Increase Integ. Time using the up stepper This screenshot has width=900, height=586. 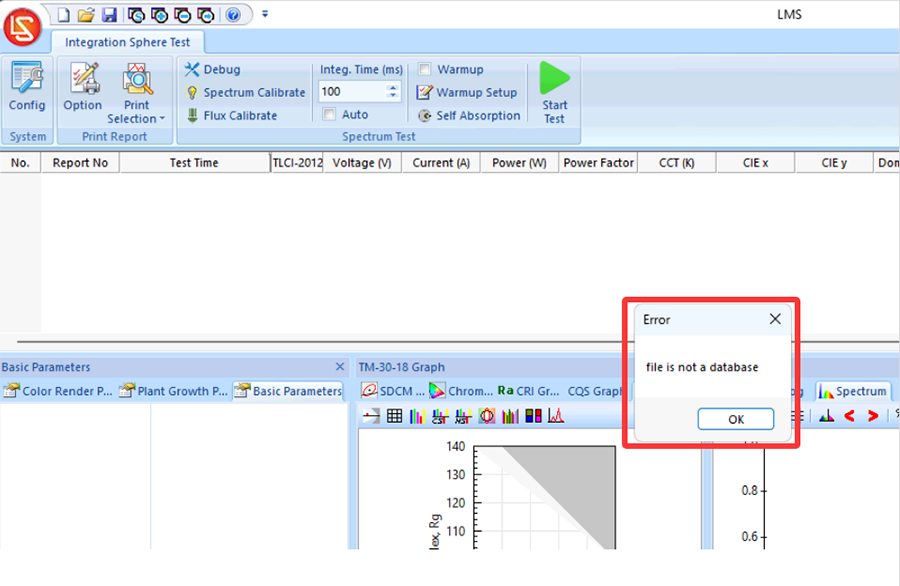pos(393,87)
